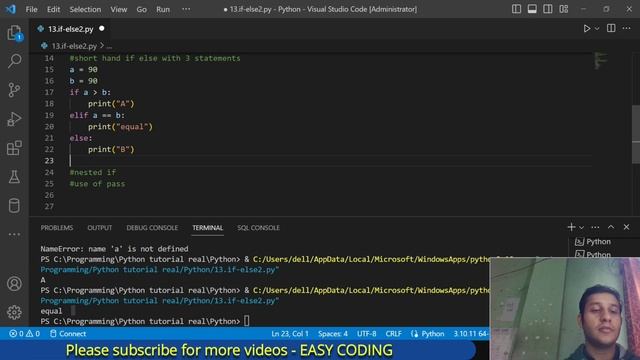Screen dimensions: 640x360
Task: Split the editor right
Action: coord(611,28)
